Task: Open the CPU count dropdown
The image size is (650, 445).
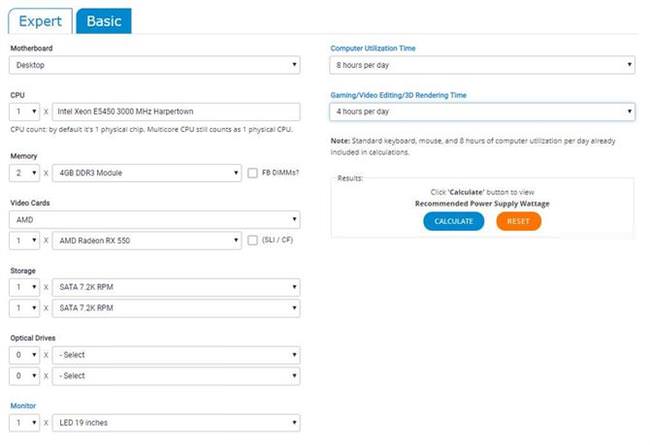Action: [x=24, y=112]
